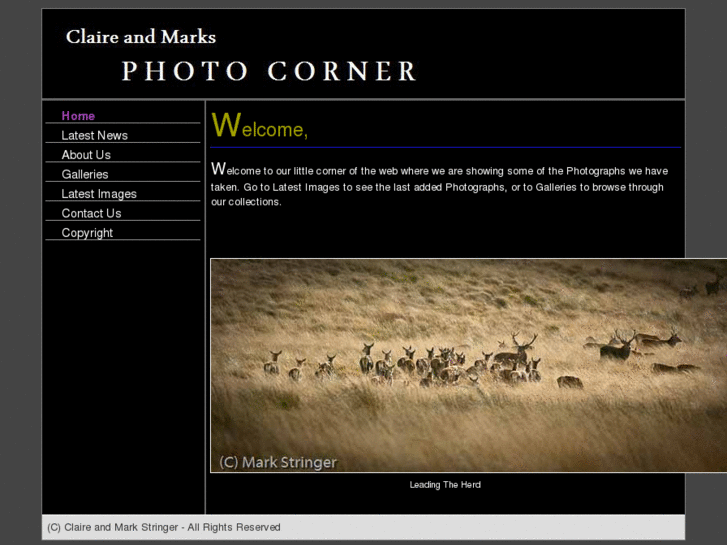Click the Leading The Herd deer photo

(x=468, y=365)
